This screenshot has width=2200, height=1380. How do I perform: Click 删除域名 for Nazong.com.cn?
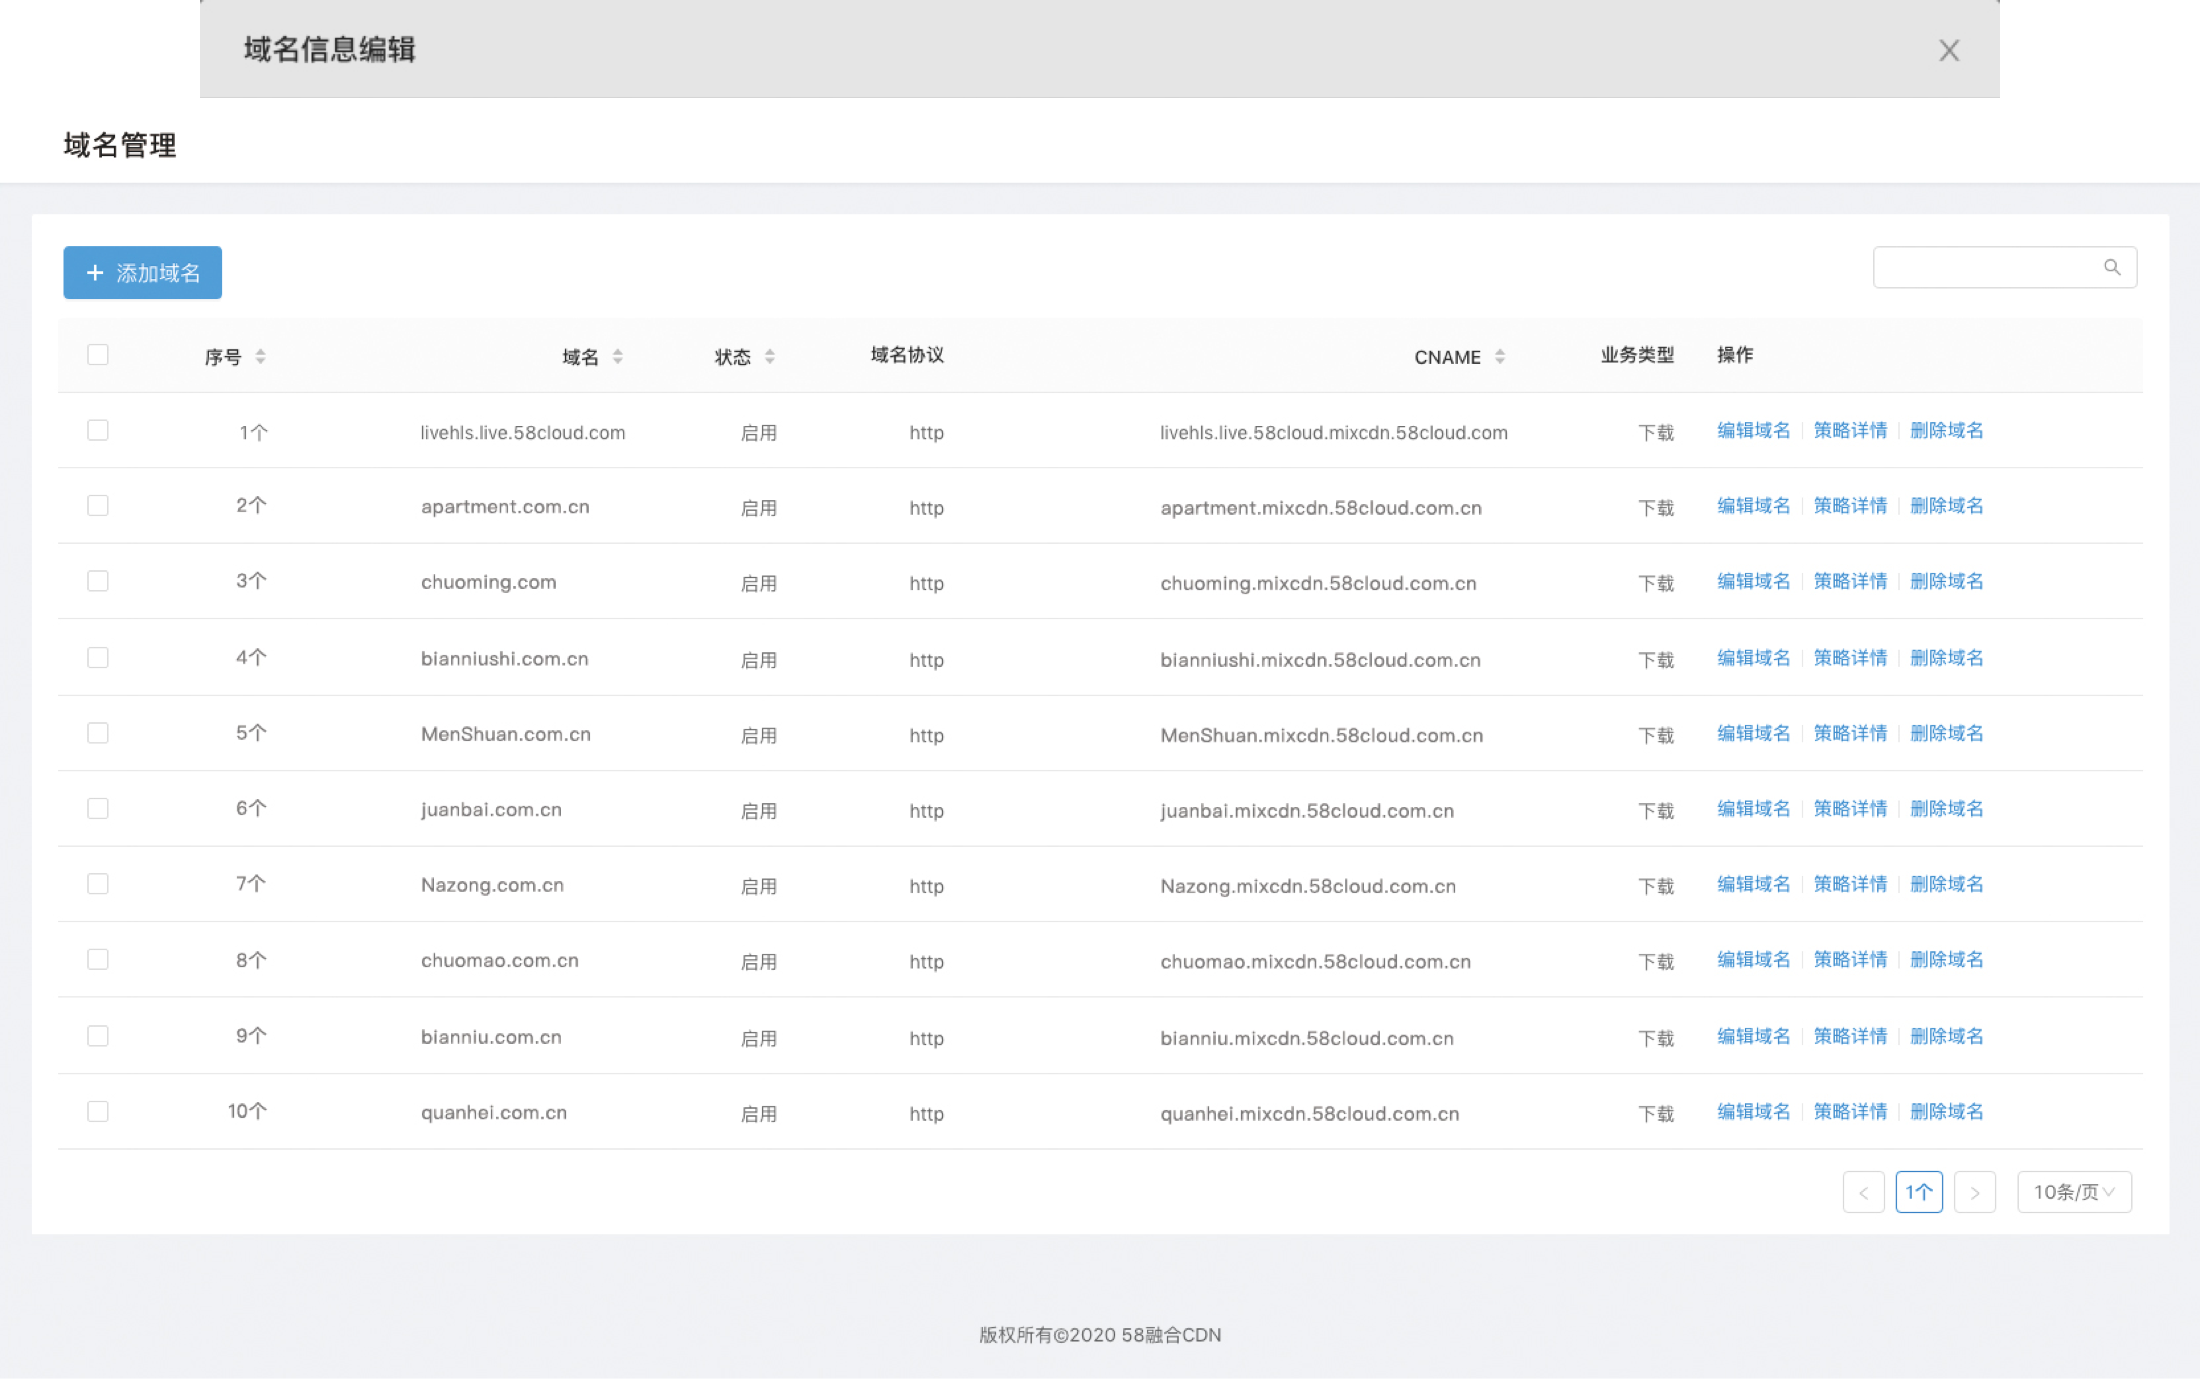[1946, 884]
